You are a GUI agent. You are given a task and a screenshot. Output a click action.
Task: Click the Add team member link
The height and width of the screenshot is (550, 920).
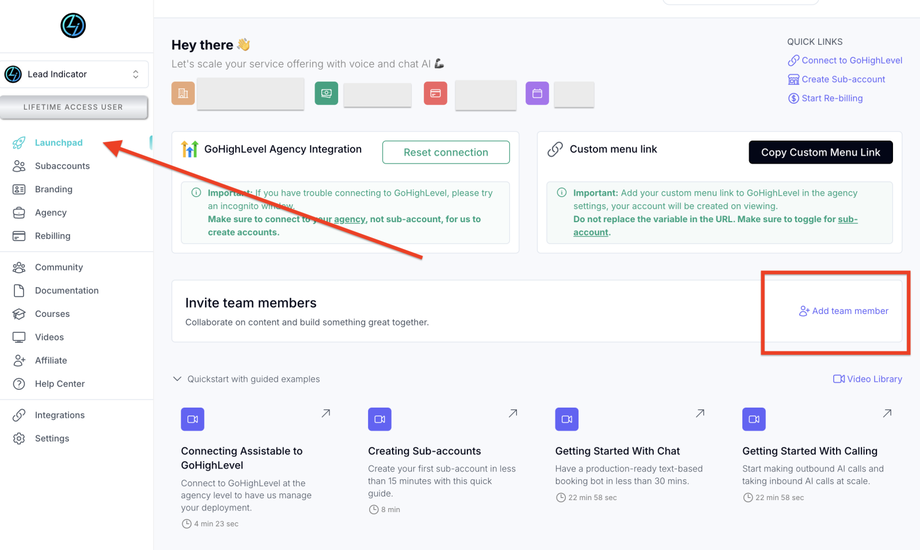[843, 311]
